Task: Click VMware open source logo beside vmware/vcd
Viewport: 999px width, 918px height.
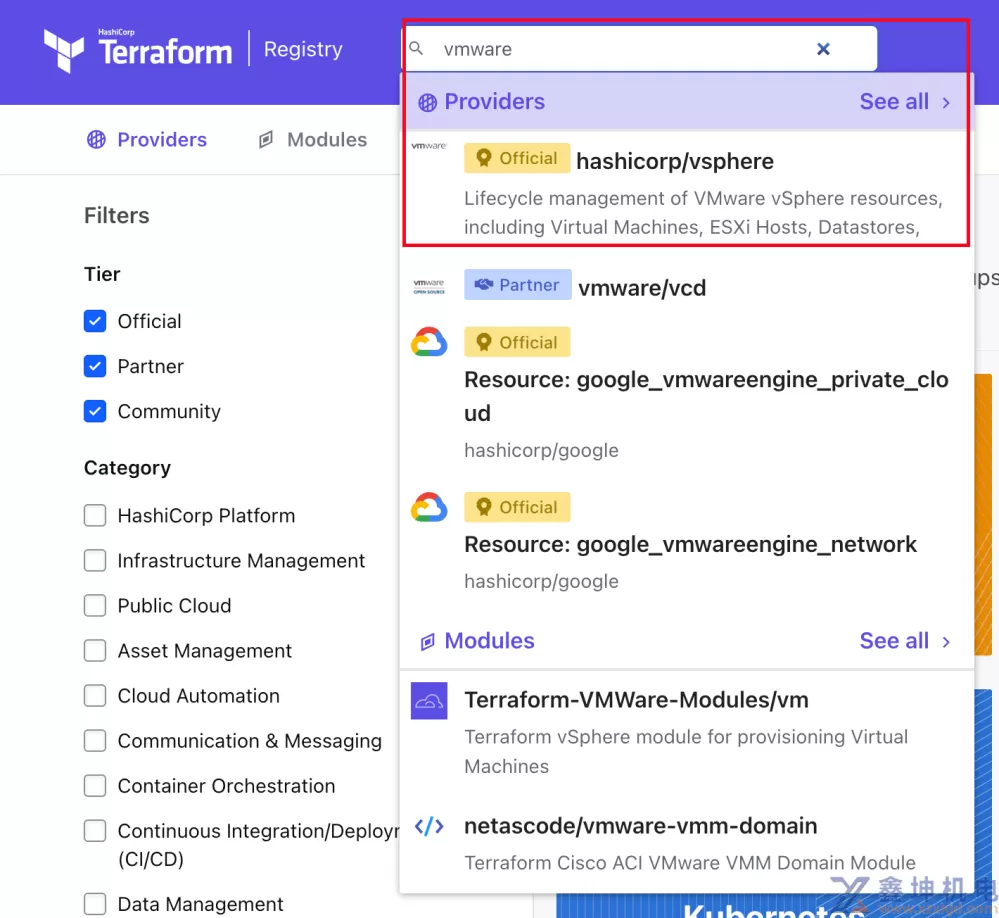Action: coord(429,287)
